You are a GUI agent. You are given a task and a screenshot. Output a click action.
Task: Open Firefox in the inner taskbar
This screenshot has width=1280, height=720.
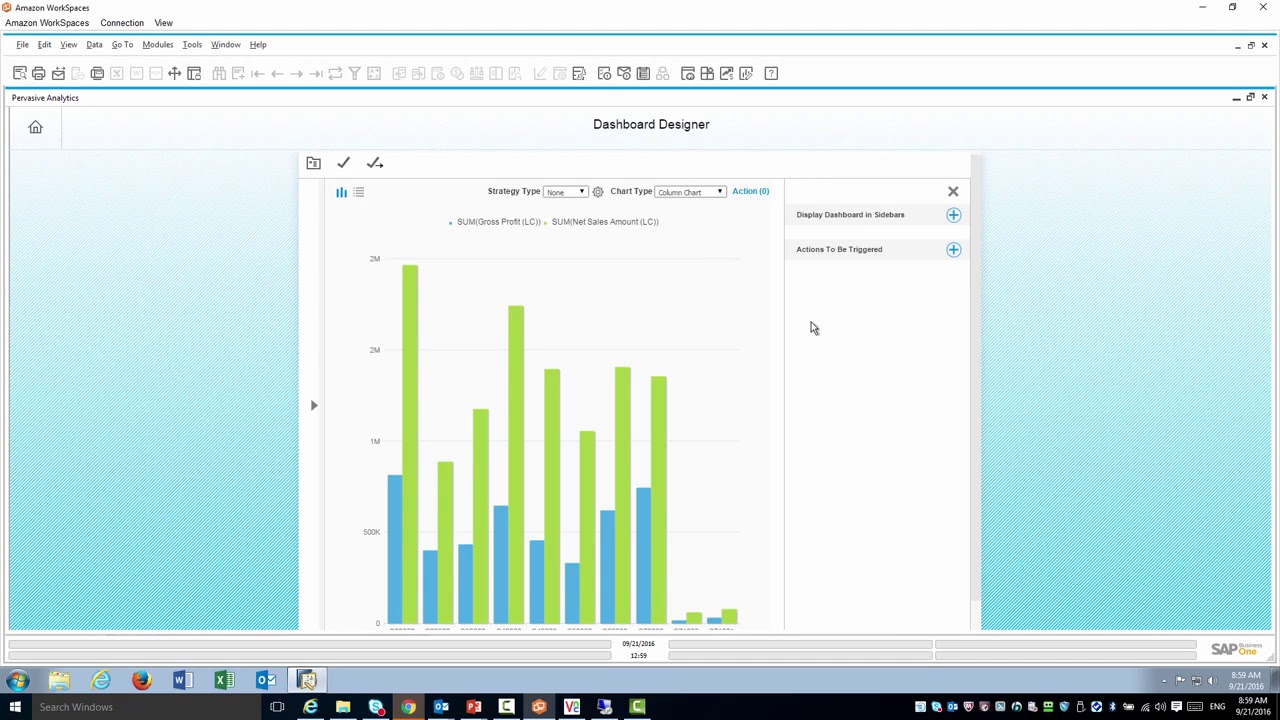pyautogui.click(x=141, y=680)
